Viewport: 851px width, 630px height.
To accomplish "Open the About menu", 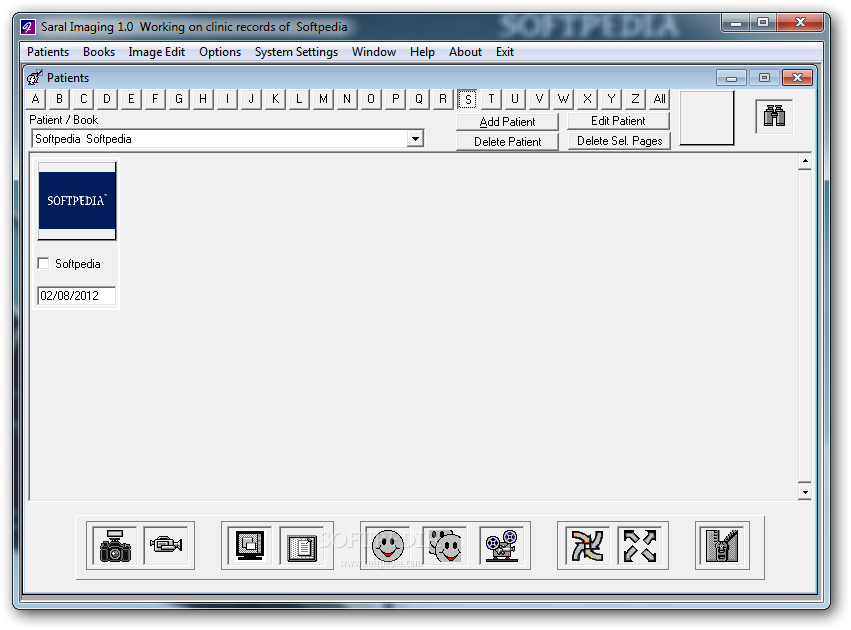I will tap(465, 52).
